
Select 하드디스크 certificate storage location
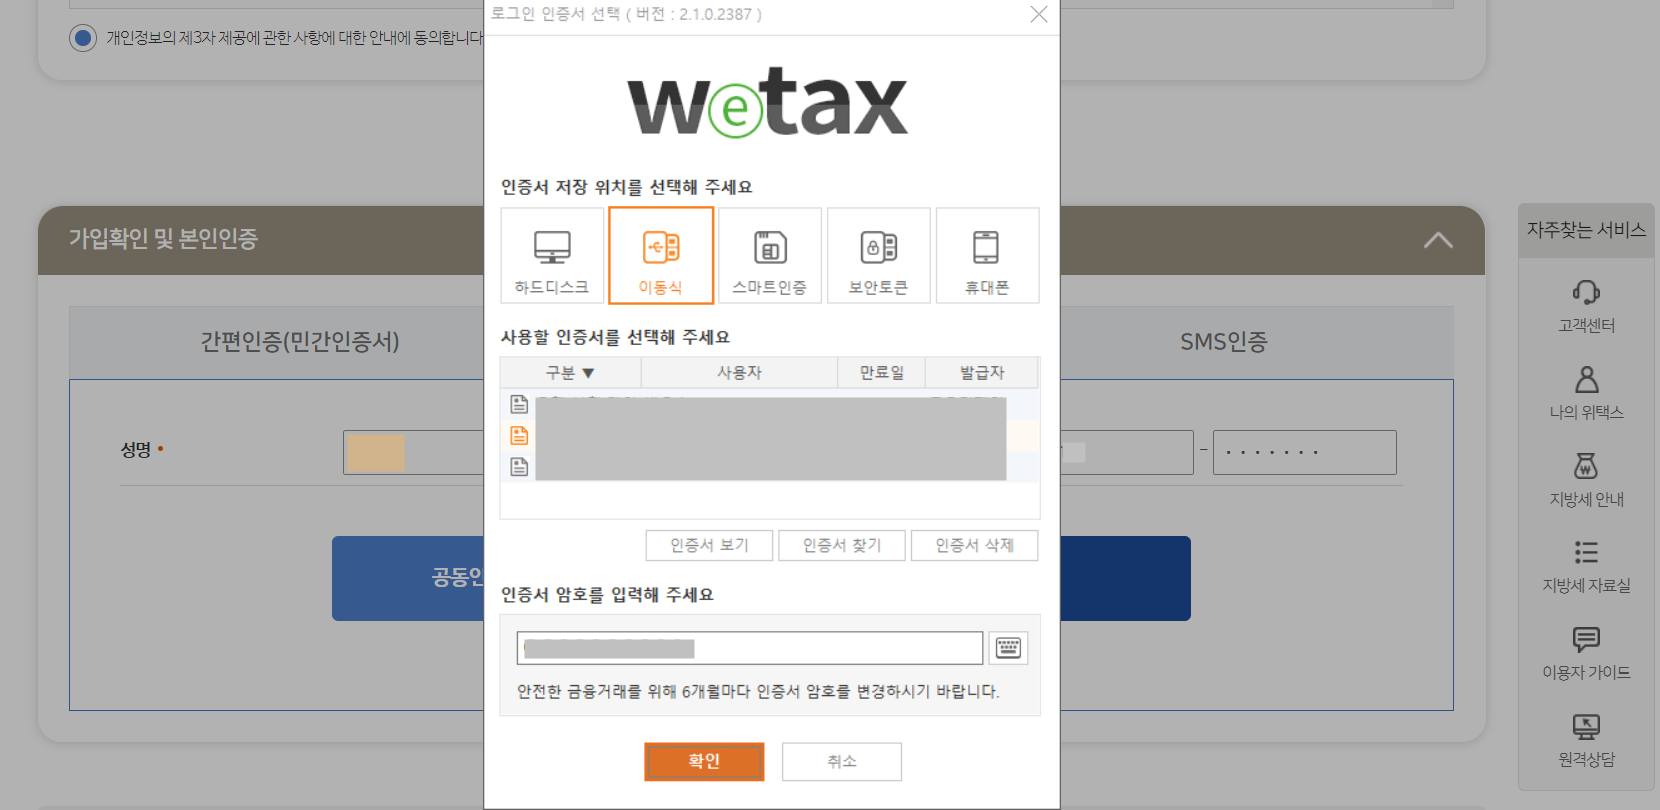point(552,255)
